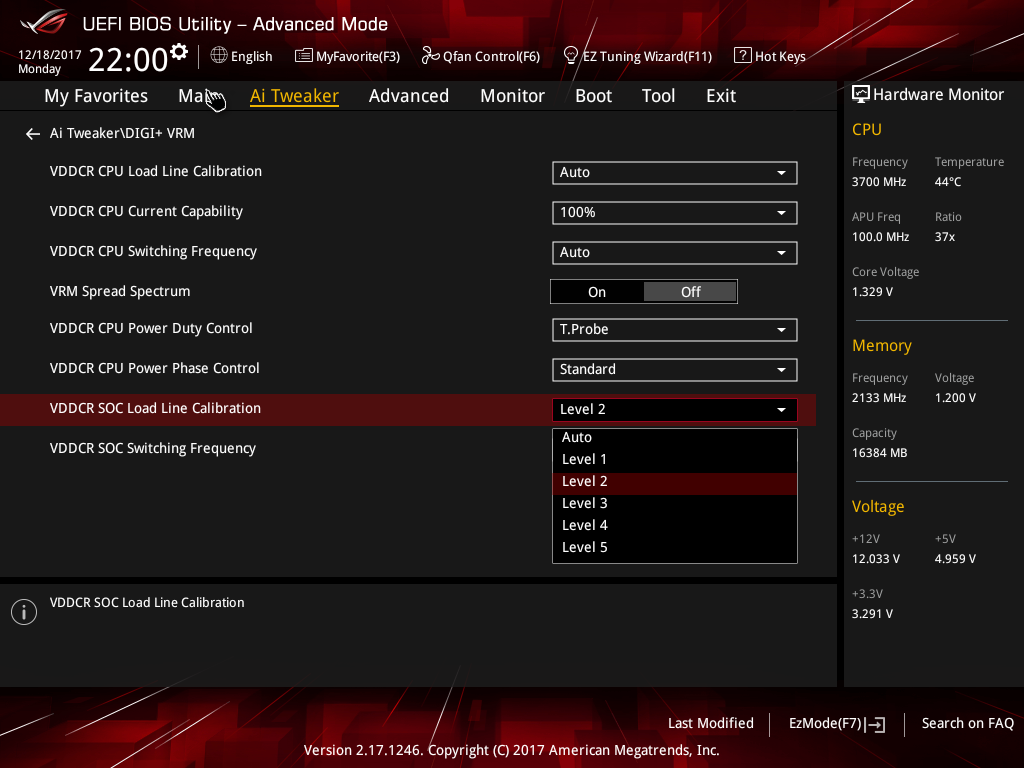Select VDDCR SOC Switching Frequency row
The width and height of the screenshot is (1024, 768).
pyautogui.click(x=153, y=449)
